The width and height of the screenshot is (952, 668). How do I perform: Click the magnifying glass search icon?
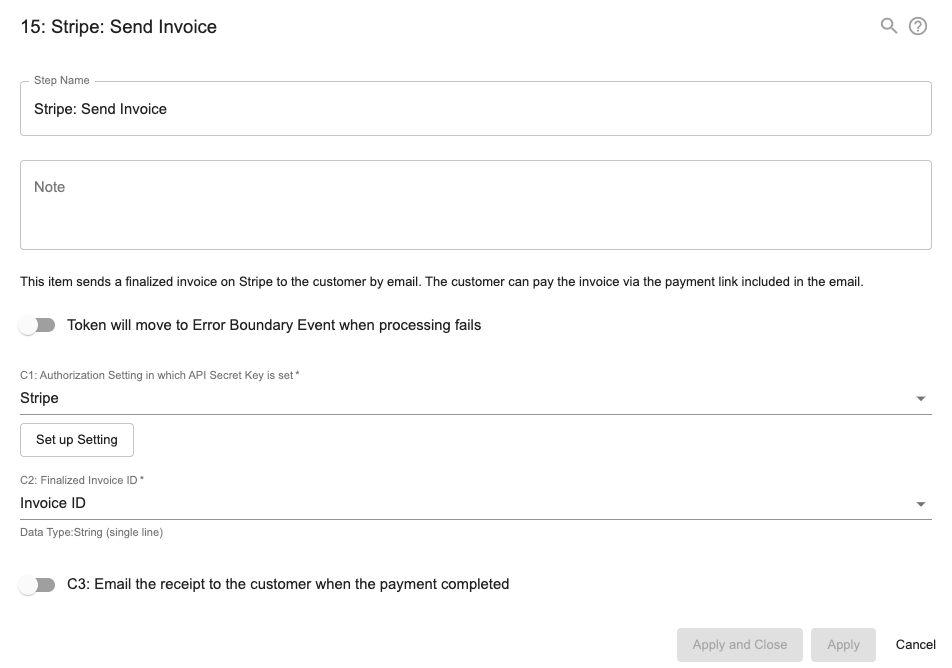889,27
